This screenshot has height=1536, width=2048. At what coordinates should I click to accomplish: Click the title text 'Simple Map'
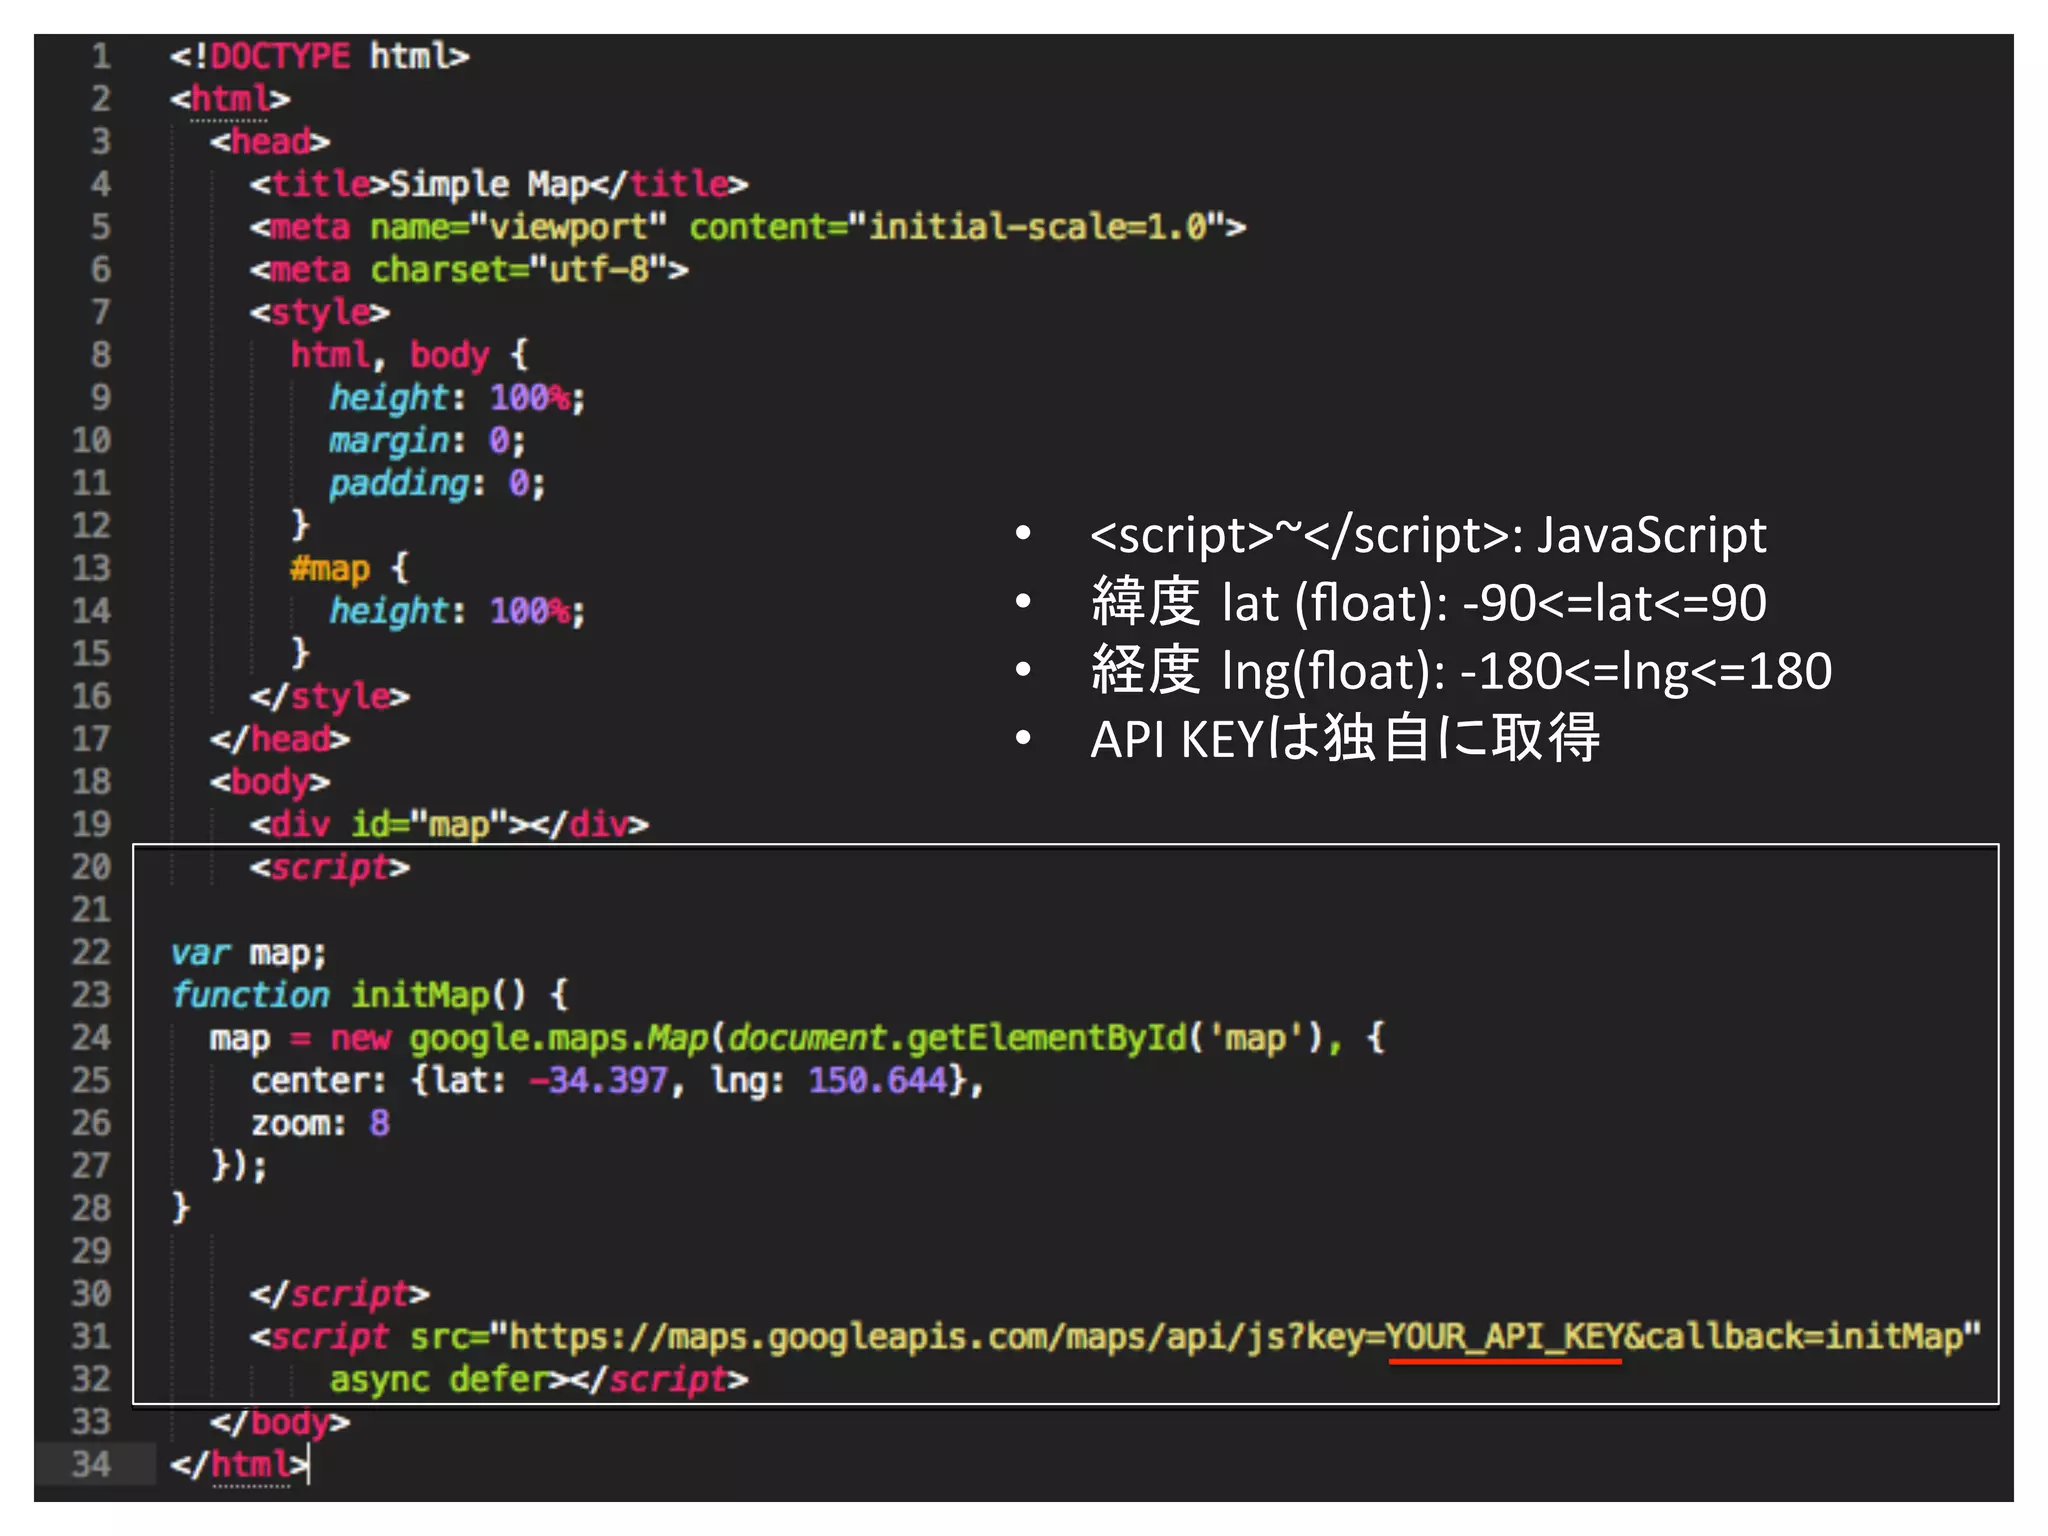[x=489, y=185]
